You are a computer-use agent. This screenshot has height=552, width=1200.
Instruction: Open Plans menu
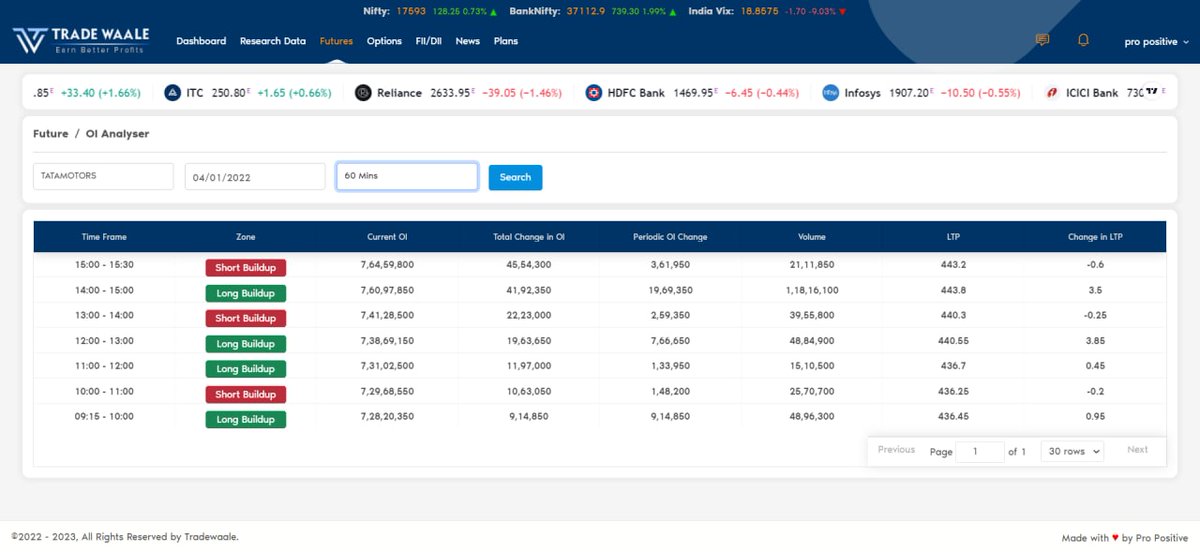click(x=506, y=41)
